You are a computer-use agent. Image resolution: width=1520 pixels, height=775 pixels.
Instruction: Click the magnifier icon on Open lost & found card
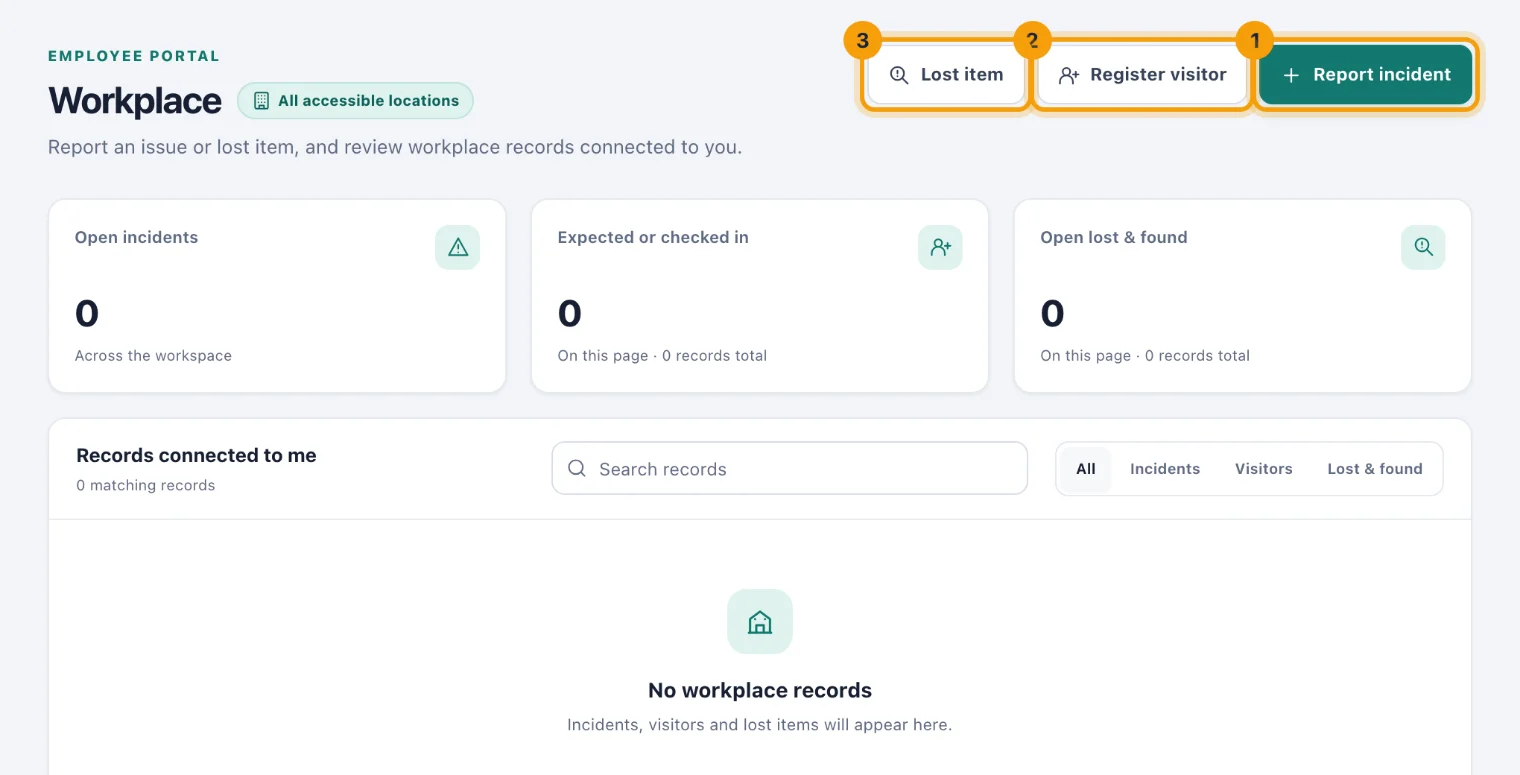click(x=1423, y=247)
